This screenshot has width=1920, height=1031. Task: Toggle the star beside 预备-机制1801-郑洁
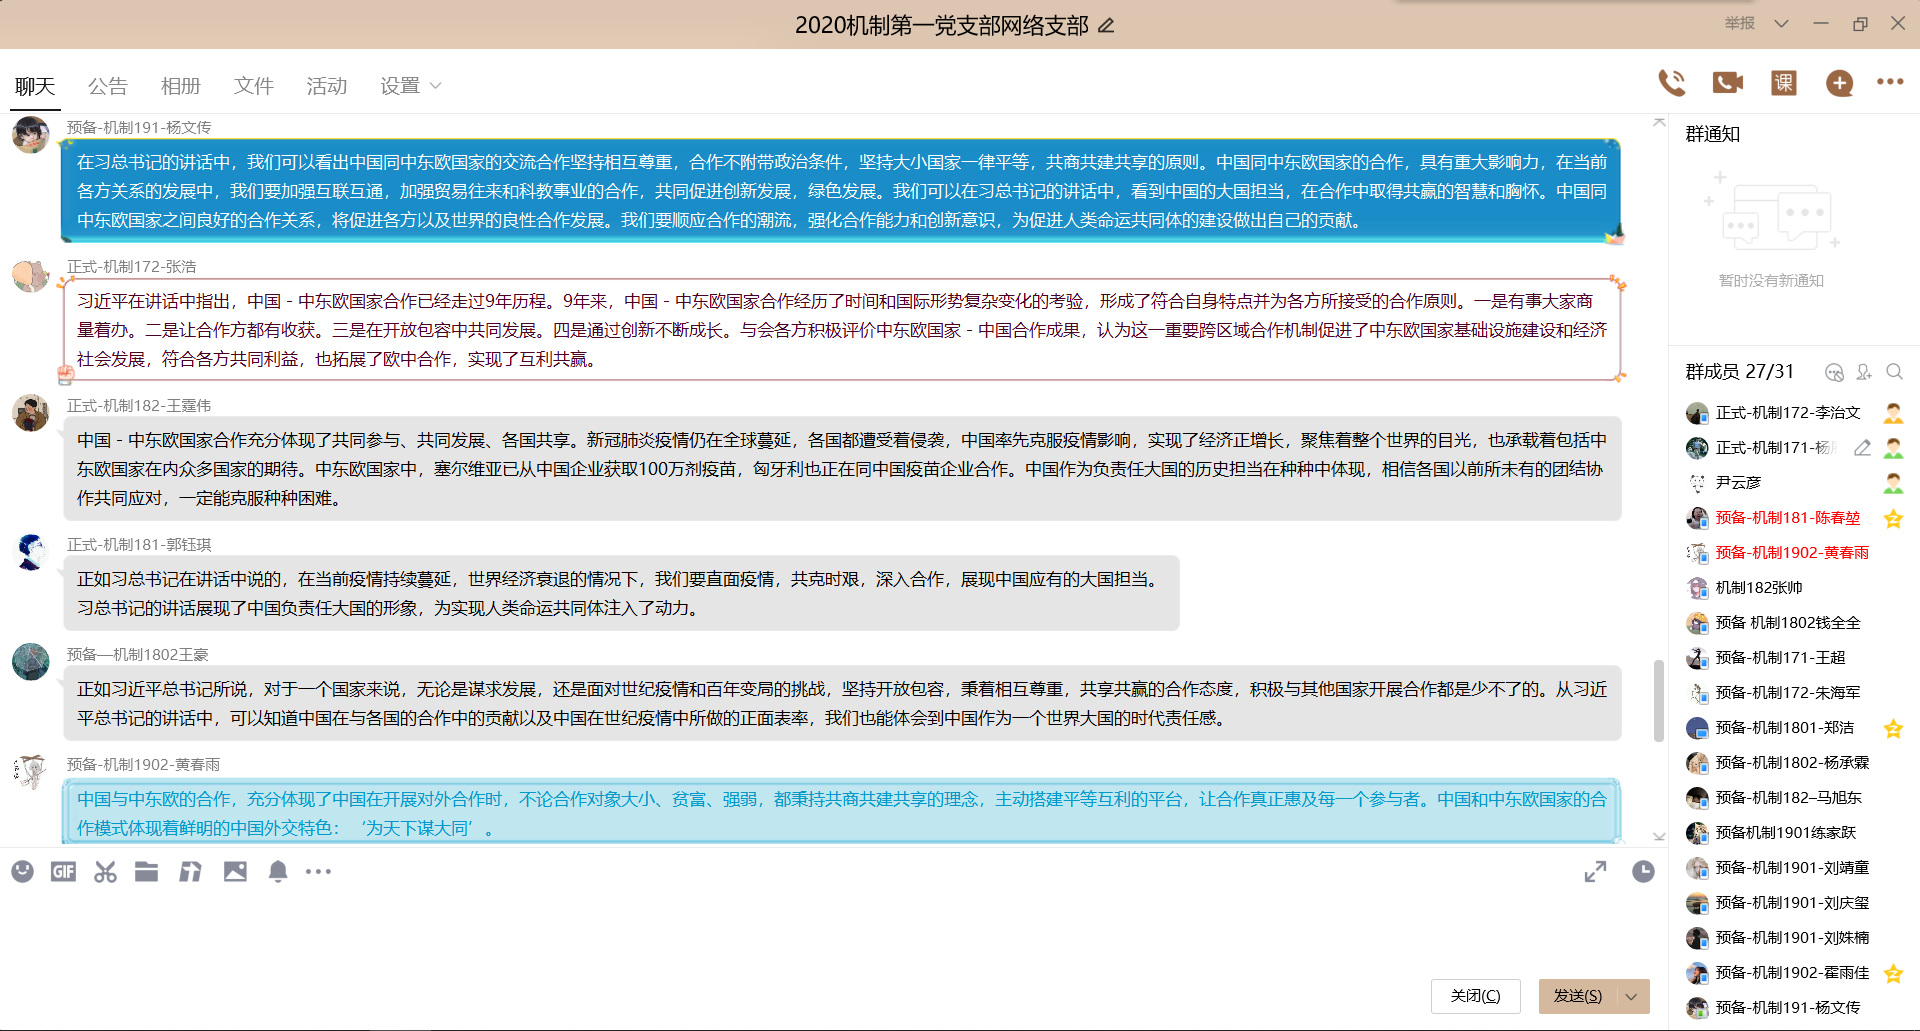coord(1892,728)
